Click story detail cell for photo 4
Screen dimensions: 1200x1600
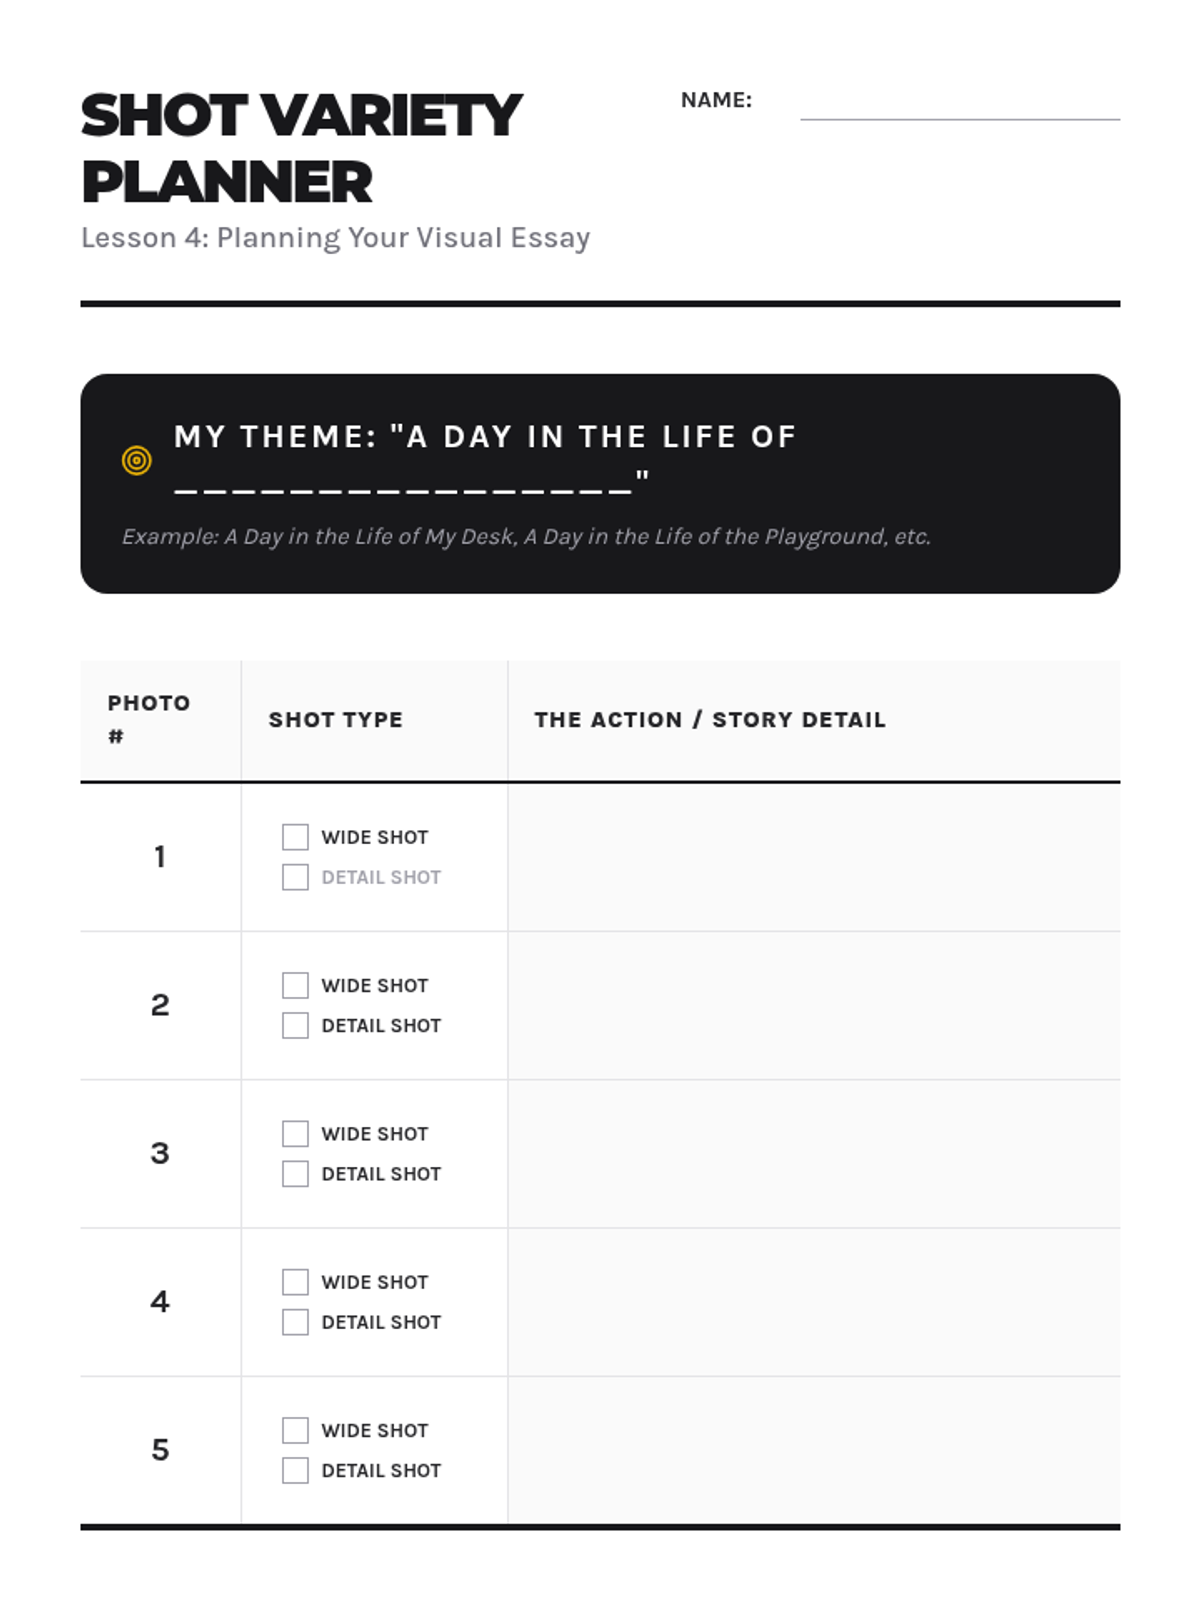pos(813,1302)
